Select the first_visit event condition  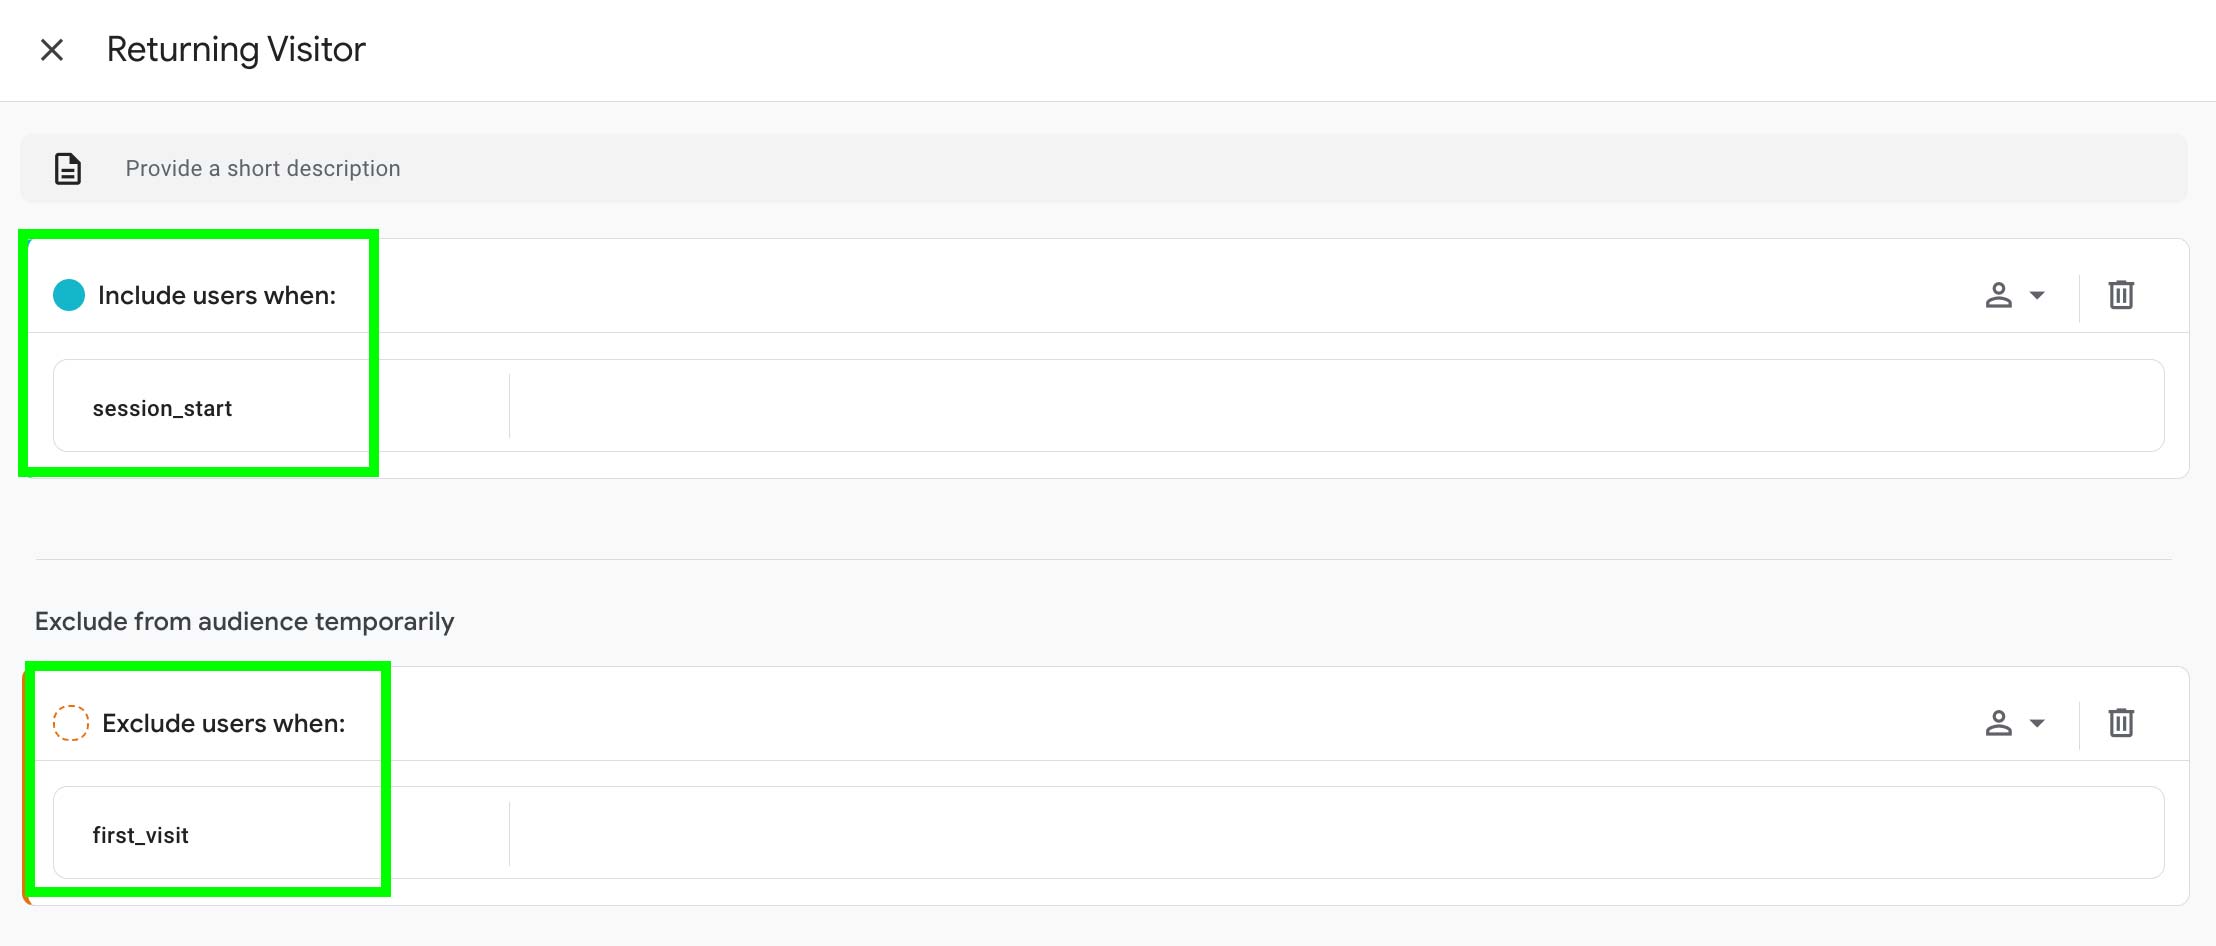[x=140, y=834]
